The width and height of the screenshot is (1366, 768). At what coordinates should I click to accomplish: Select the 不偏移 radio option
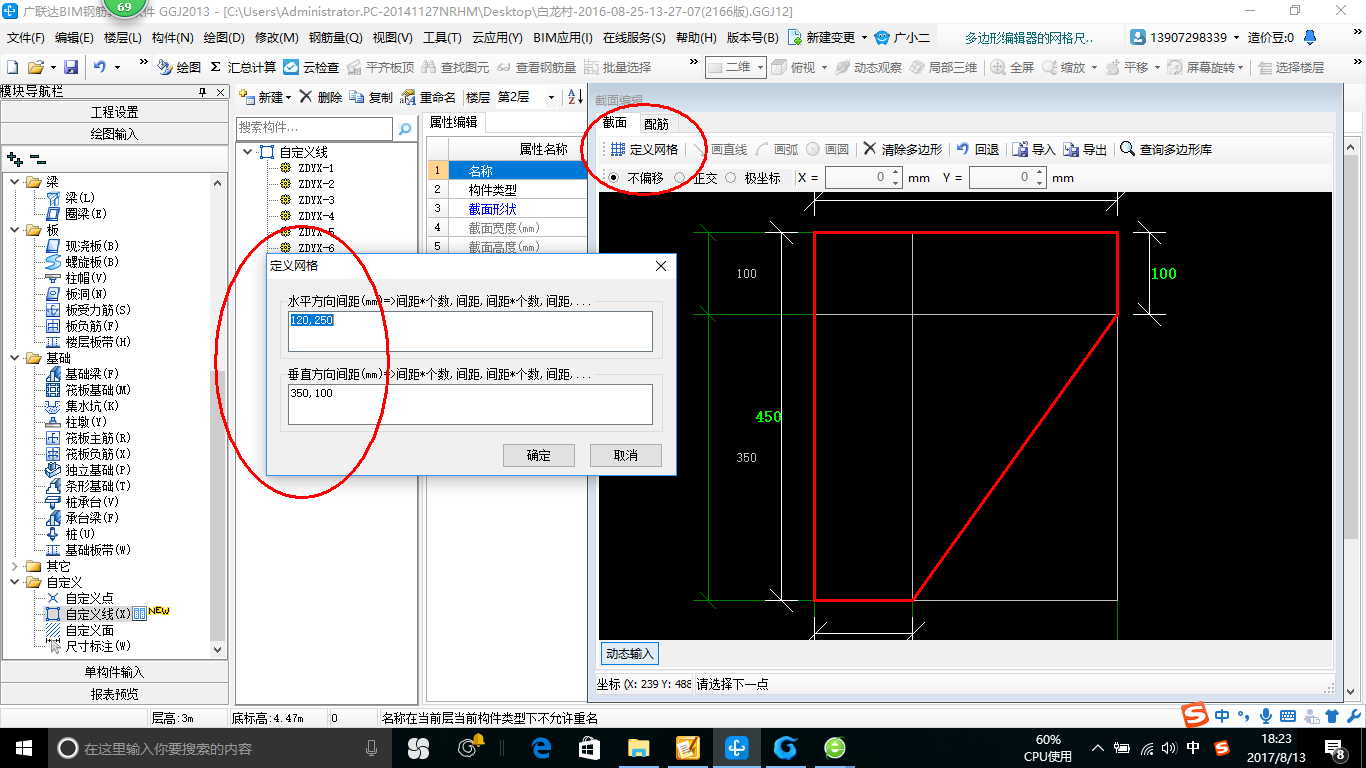614,177
